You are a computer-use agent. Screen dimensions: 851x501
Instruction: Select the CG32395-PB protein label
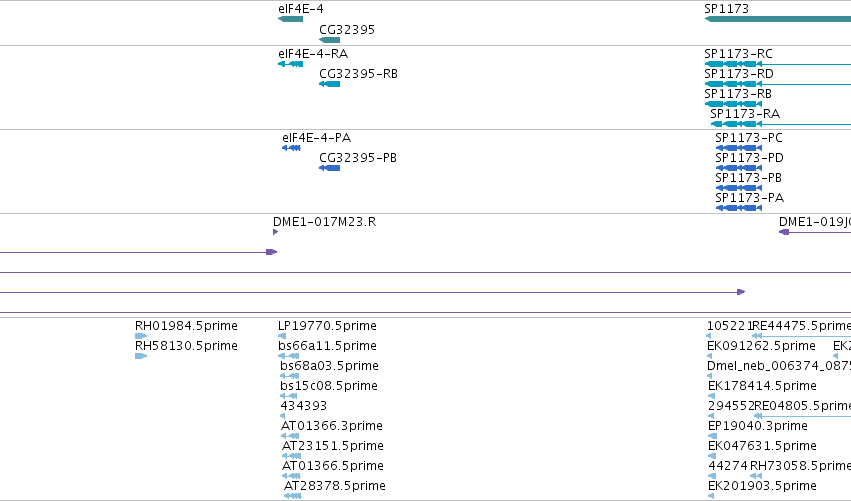coord(358,158)
